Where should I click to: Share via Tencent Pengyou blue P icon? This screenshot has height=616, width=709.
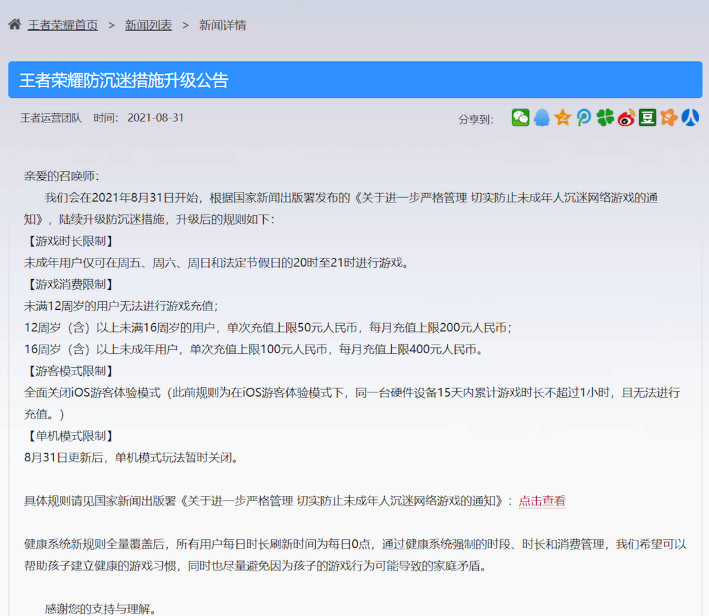(x=584, y=118)
